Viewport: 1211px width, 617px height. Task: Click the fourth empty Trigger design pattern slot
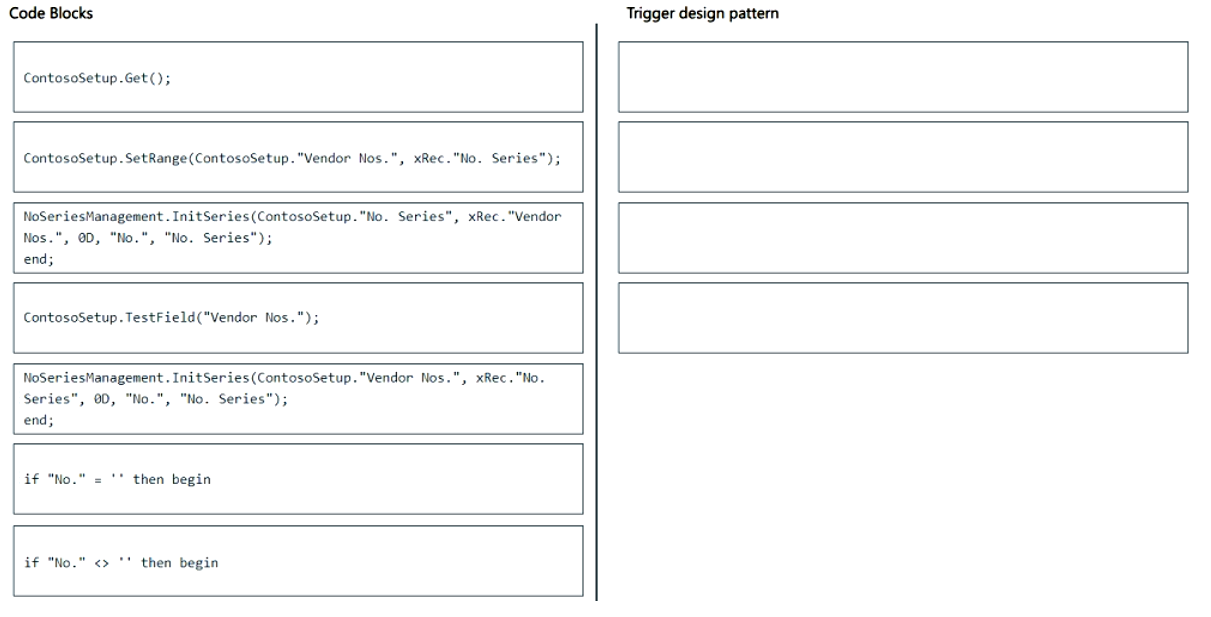903,318
